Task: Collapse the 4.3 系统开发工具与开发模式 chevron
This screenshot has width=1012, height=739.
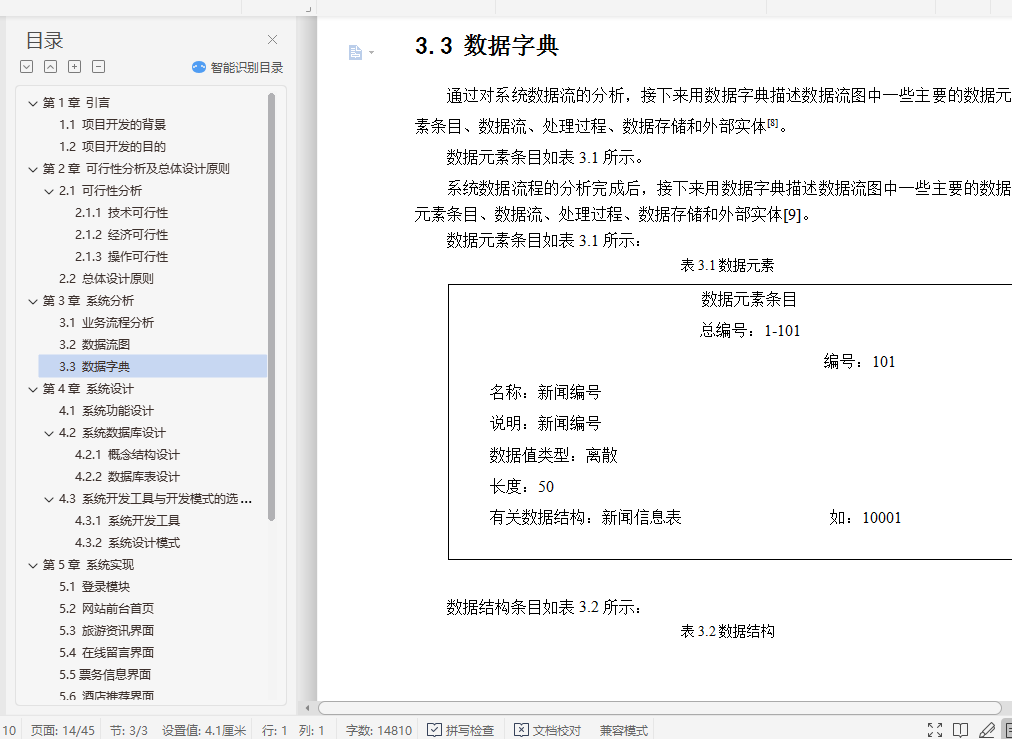Action: pos(49,500)
